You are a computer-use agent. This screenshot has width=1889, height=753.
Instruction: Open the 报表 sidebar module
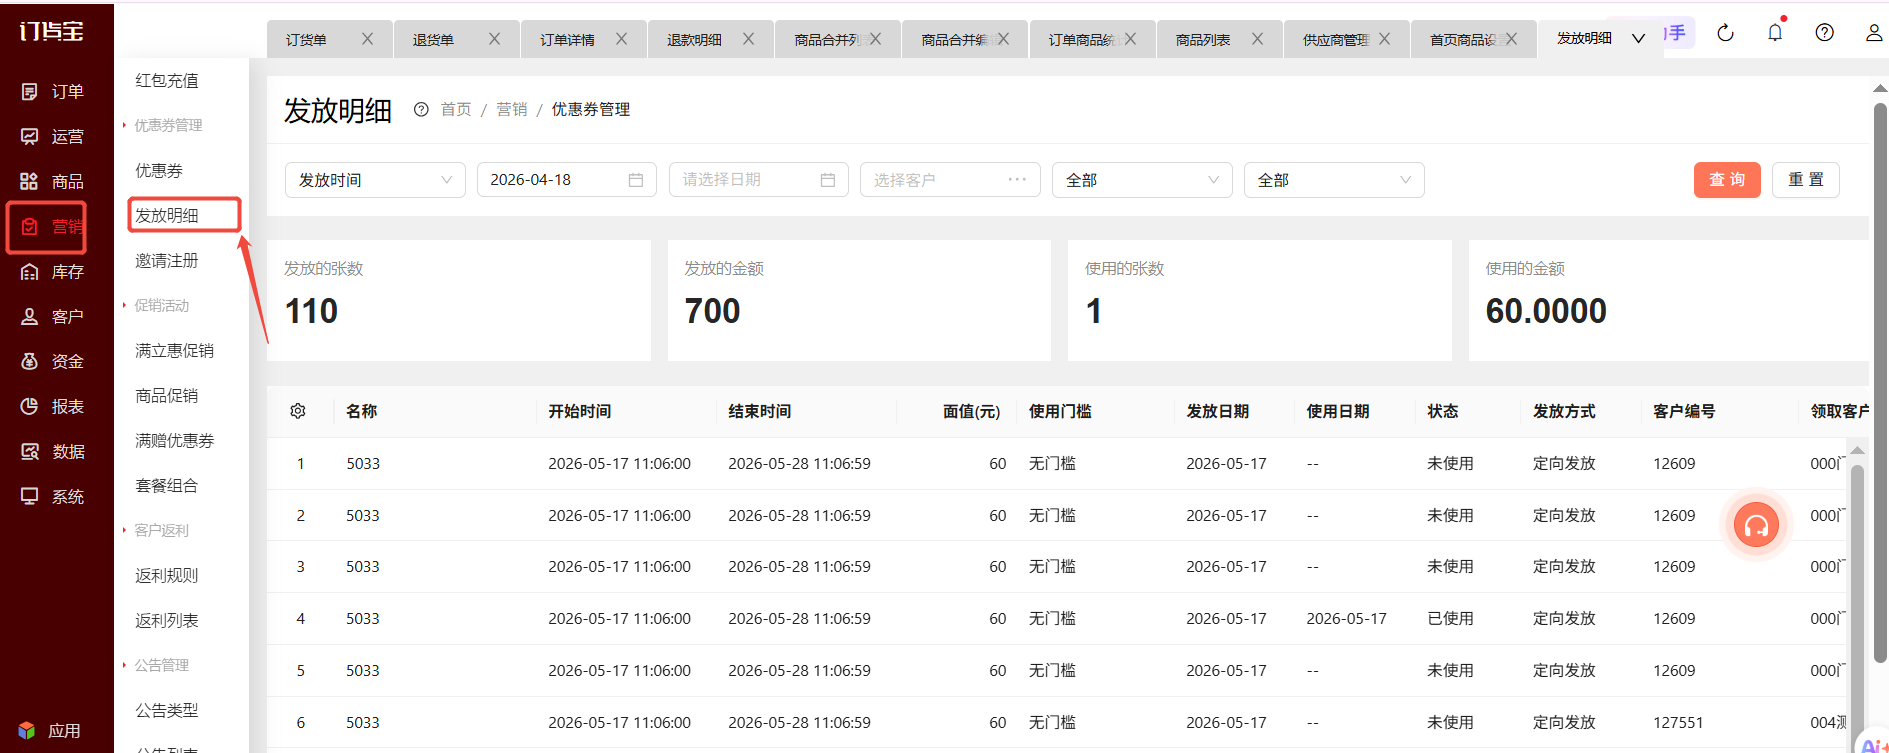53,407
